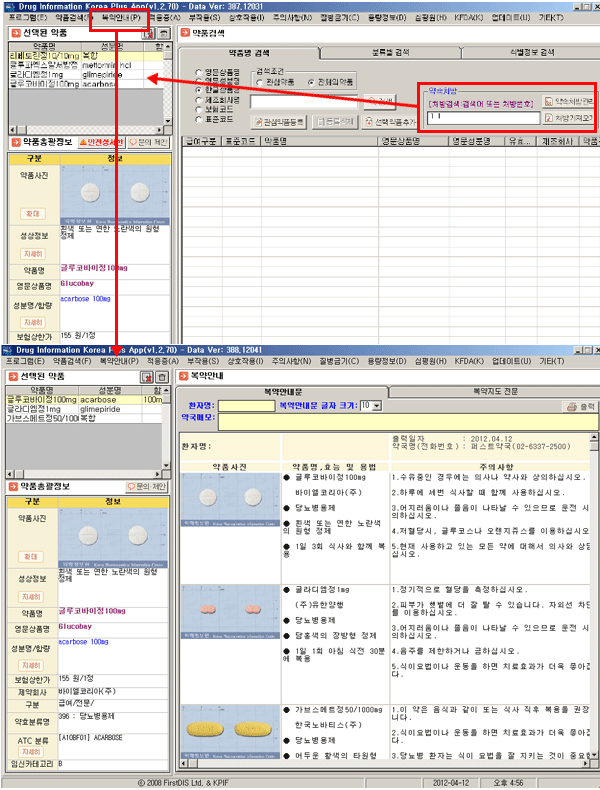The image size is (600, 790).
Task: Click the 환자명 input field
Action: pyautogui.click(x=247, y=406)
